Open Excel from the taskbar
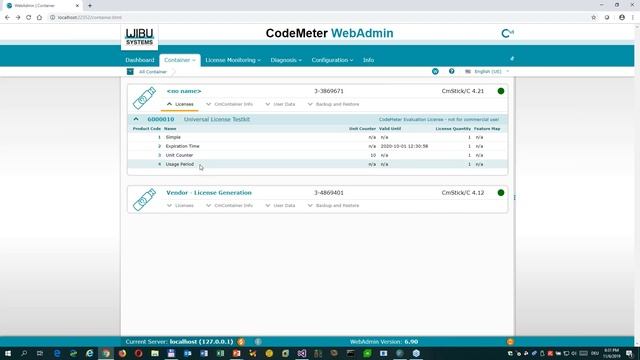 tap(220, 353)
